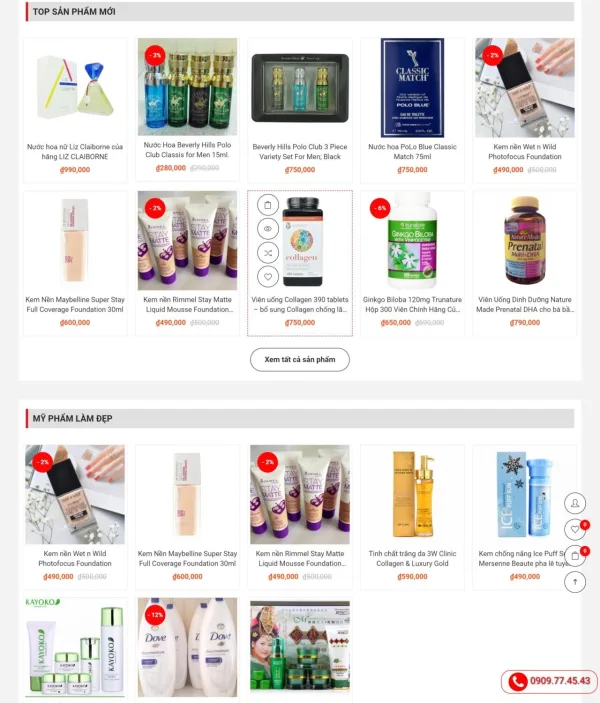Open Nước hoa nữ Liz Claiborne product link
600x703 pixels.
click(x=75, y=152)
